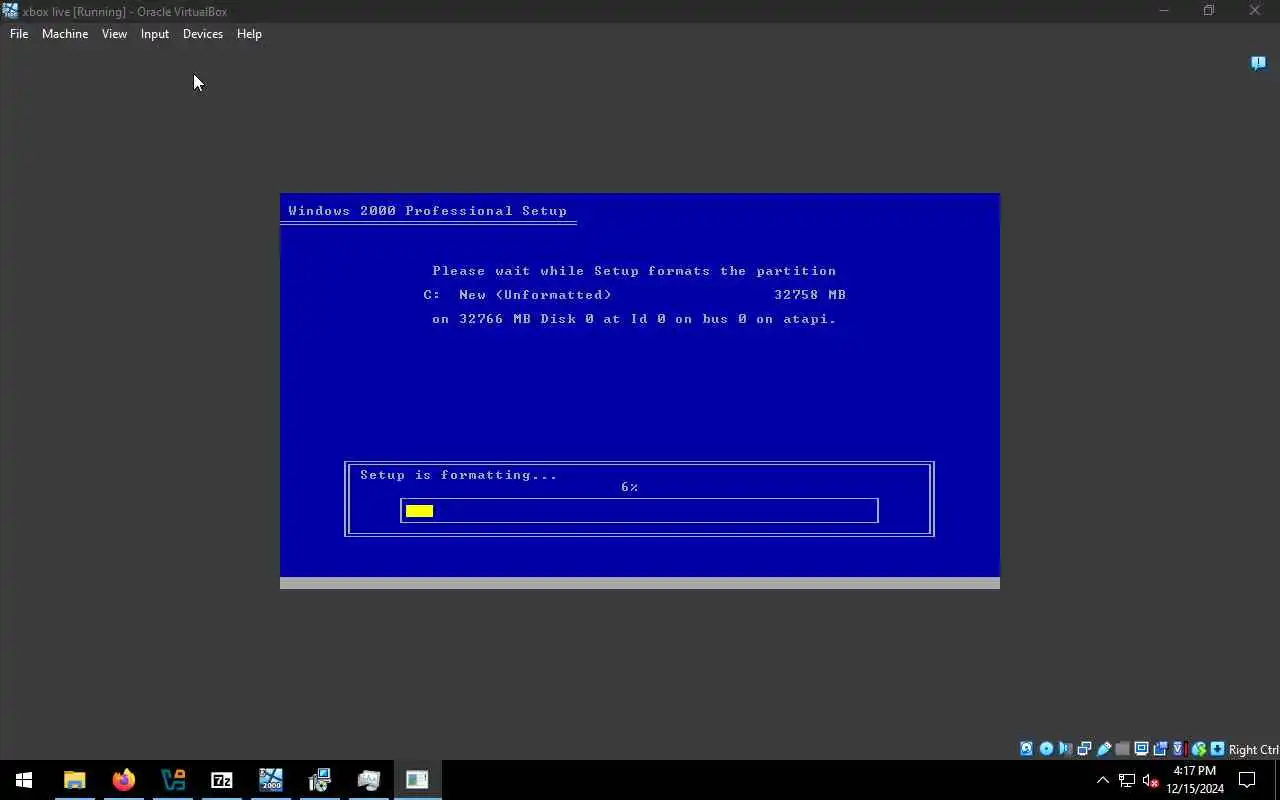Viewport: 1280px width, 800px height.
Task: Click the mouse integration status icon
Action: pos(1198,749)
